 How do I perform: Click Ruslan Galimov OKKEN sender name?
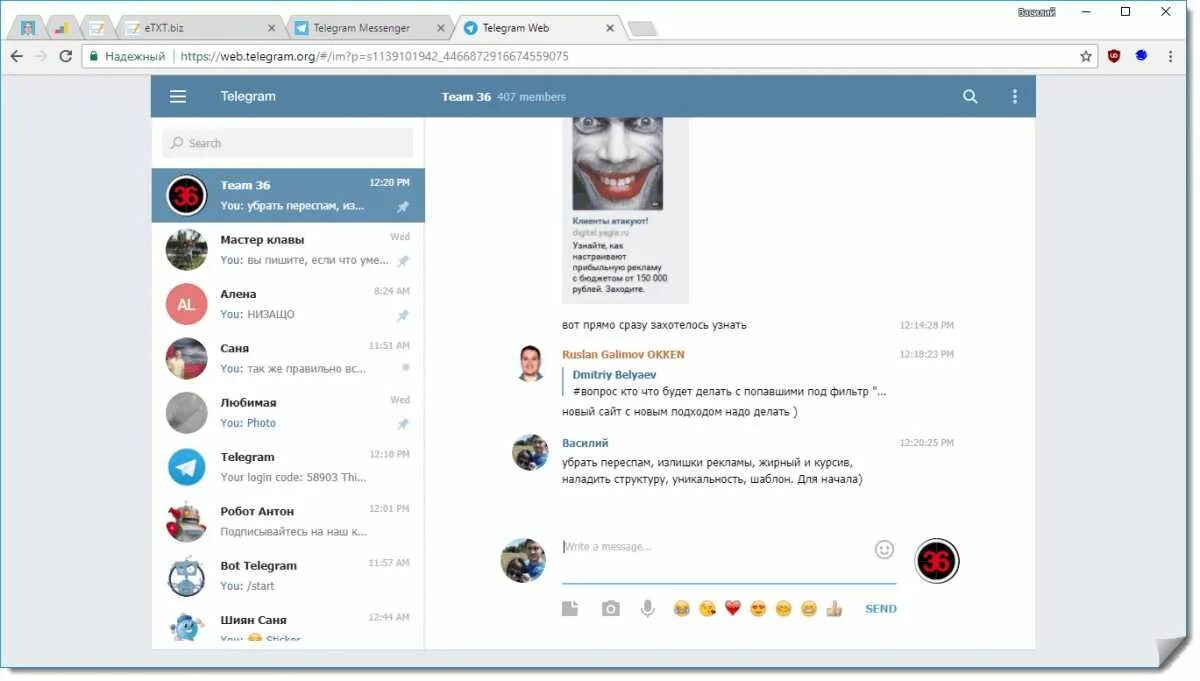(623, 355)
